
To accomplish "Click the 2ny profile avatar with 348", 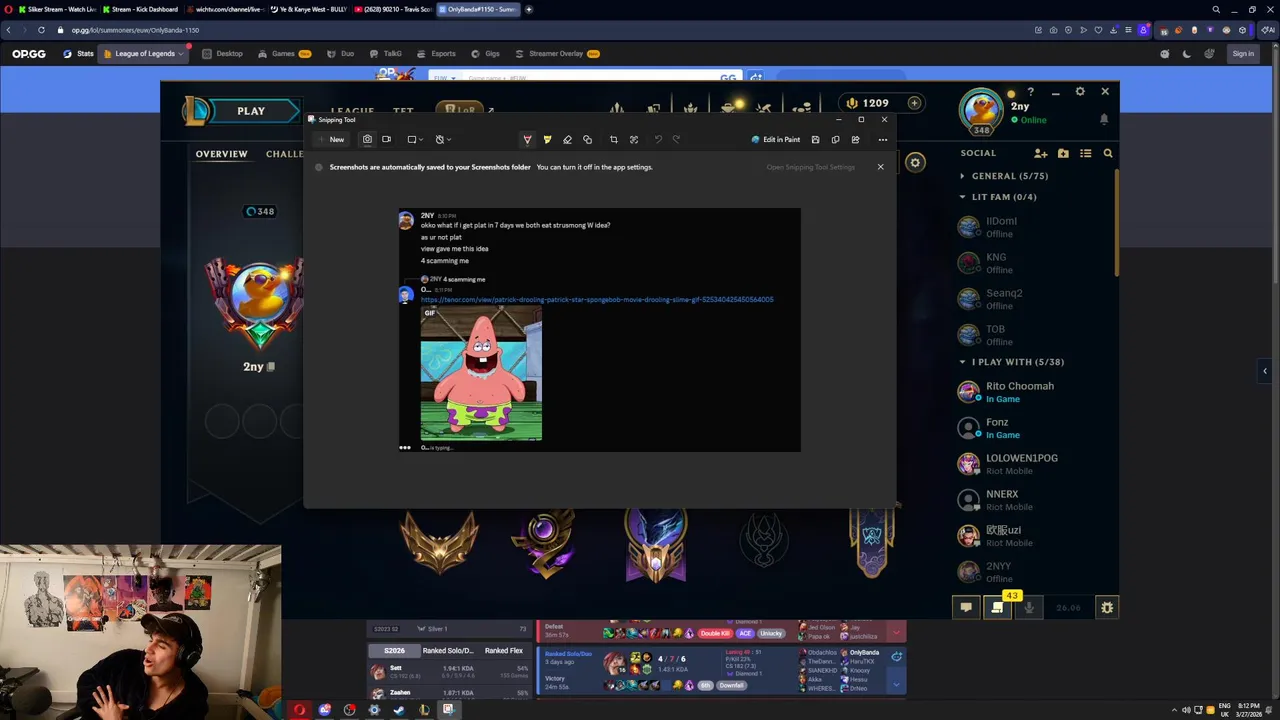I will pyautogui.click(x=982, y=111).
